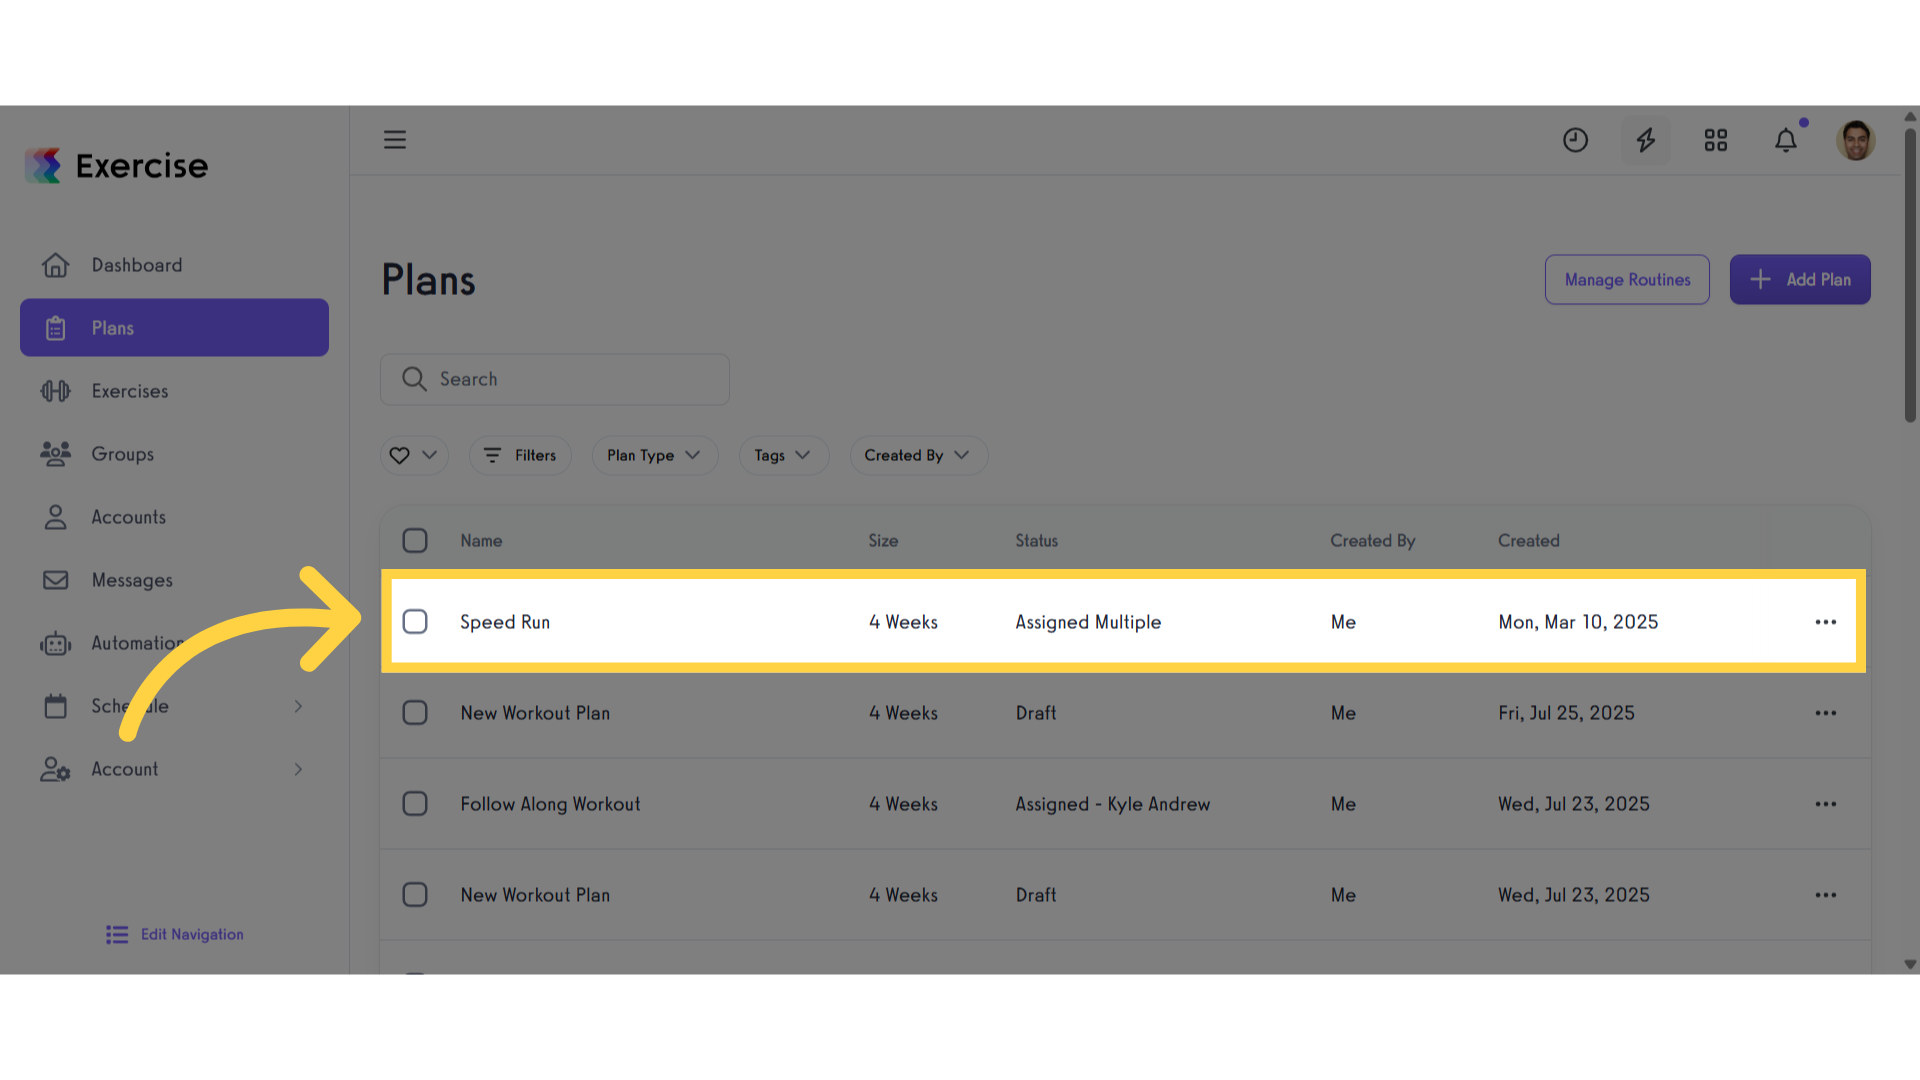The image size is (1920, 1080).
Task: Check the Wed, Jul 23 New Workout Plan checkbox
Action: point(415,895)
